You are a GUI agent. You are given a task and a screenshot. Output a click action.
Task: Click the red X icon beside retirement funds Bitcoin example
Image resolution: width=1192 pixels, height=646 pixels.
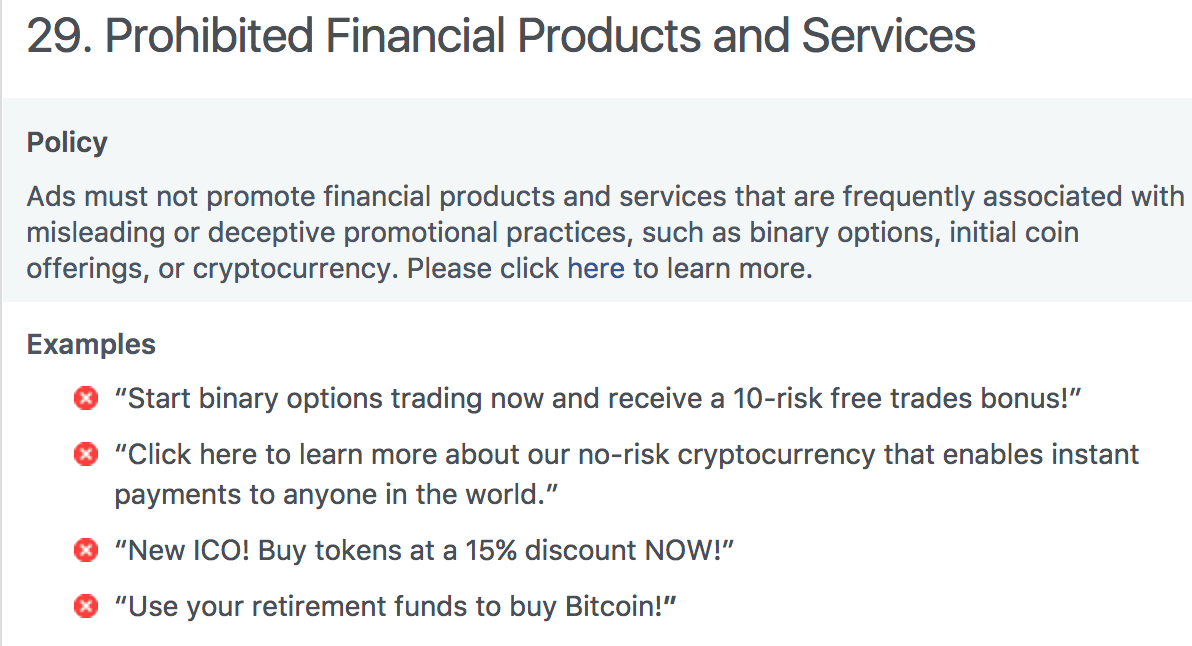(x=86, y=606)
